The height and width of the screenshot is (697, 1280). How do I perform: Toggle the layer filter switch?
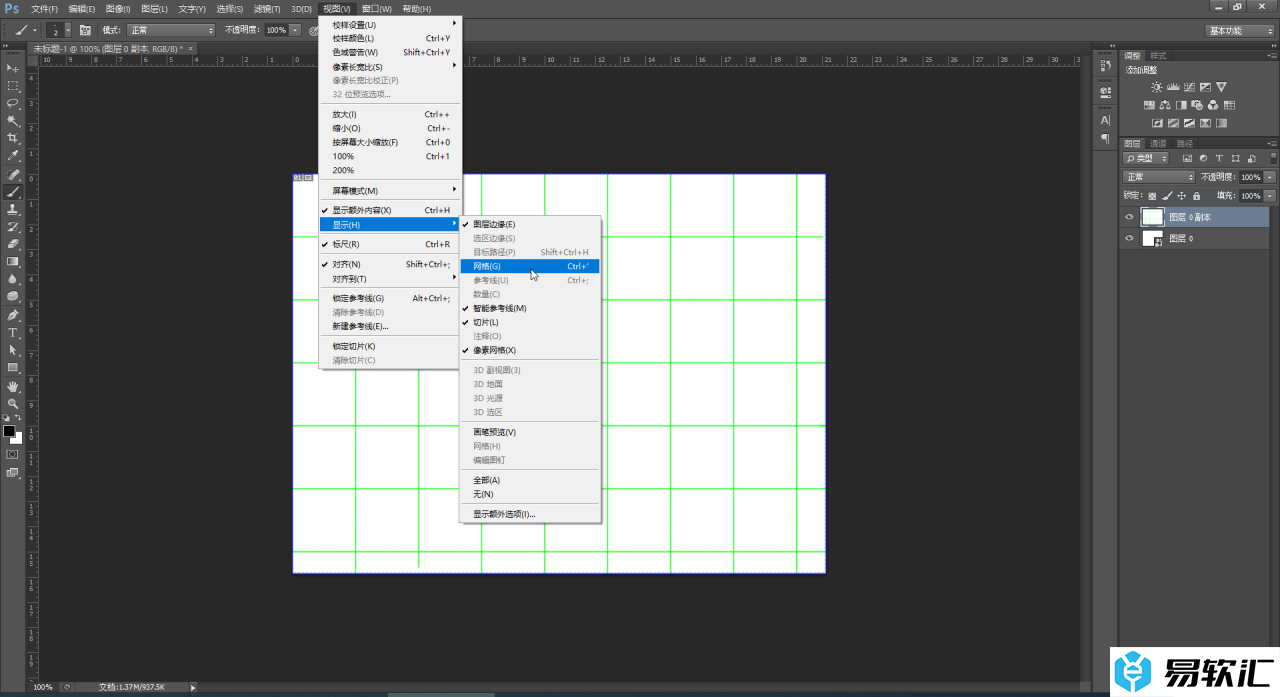[1271, 158]
